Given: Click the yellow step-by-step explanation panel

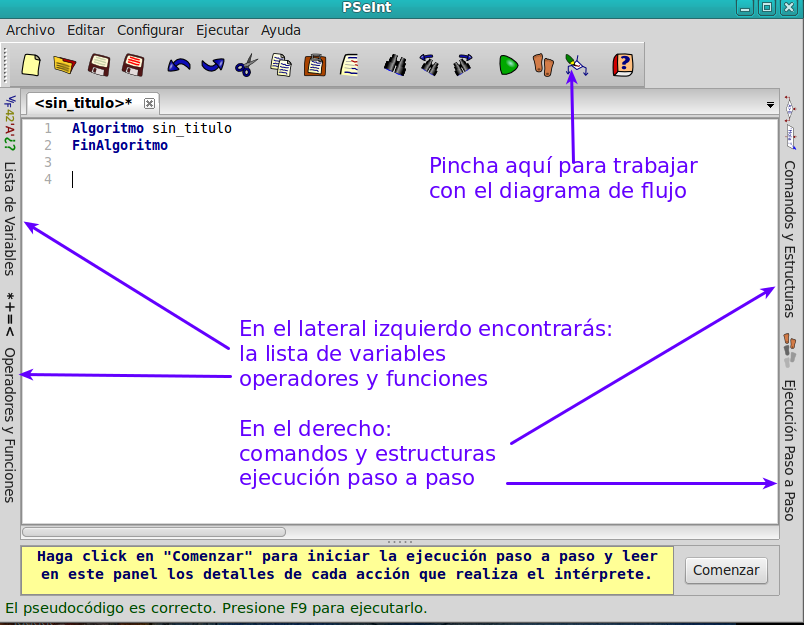Looking at the screenshot, I should [x=347, y=571].
